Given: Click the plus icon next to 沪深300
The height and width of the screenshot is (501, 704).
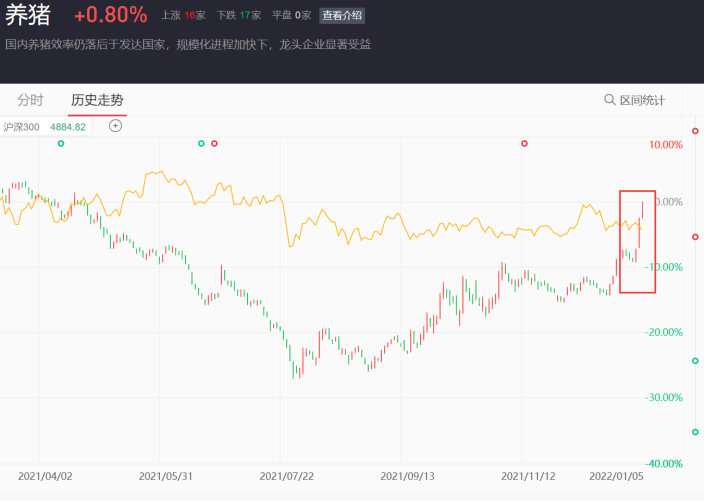Looking at the screenshot, I should tap(115, 126).
